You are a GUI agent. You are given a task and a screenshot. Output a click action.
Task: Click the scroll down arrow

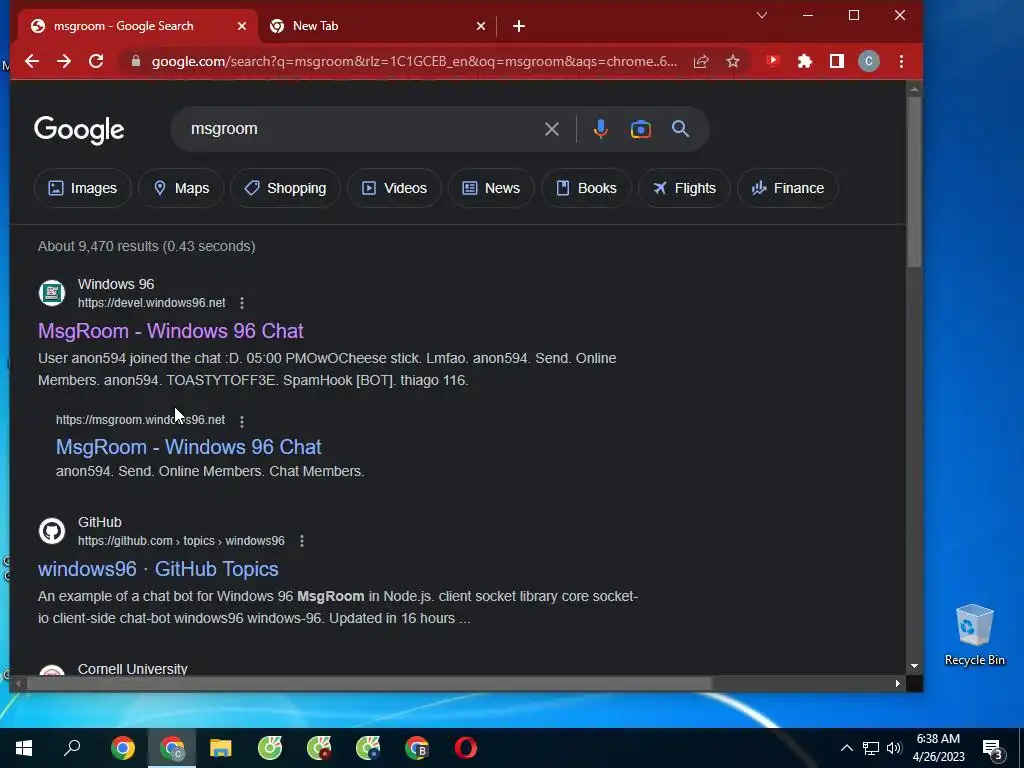(x=914, y=665)
